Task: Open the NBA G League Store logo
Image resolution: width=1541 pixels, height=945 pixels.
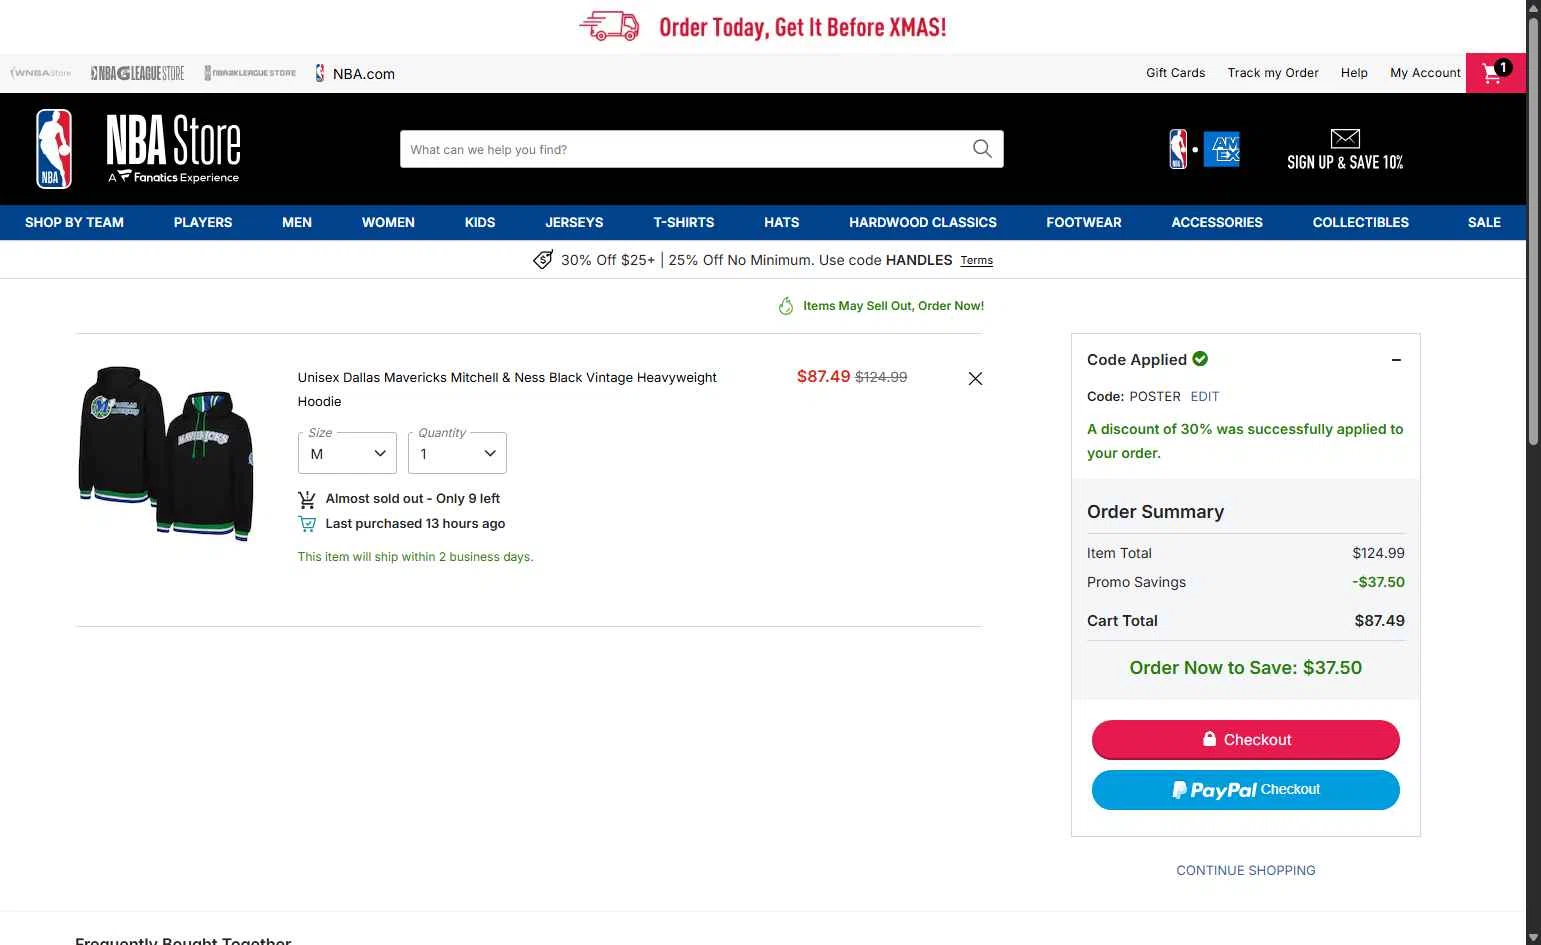Action: click(137, 73)
